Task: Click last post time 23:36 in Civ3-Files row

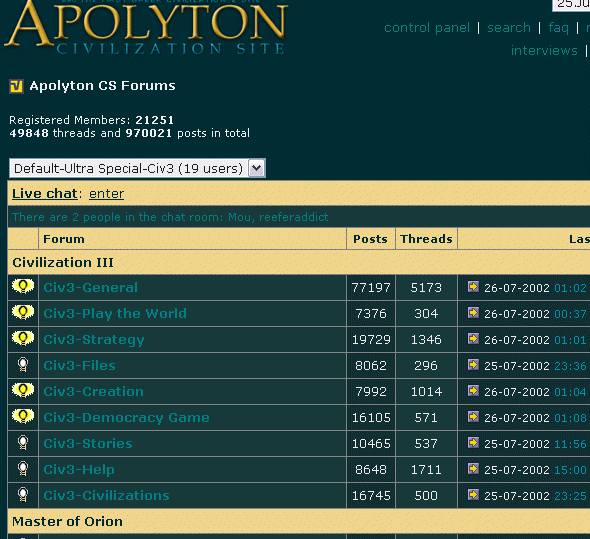Action: 570,366
